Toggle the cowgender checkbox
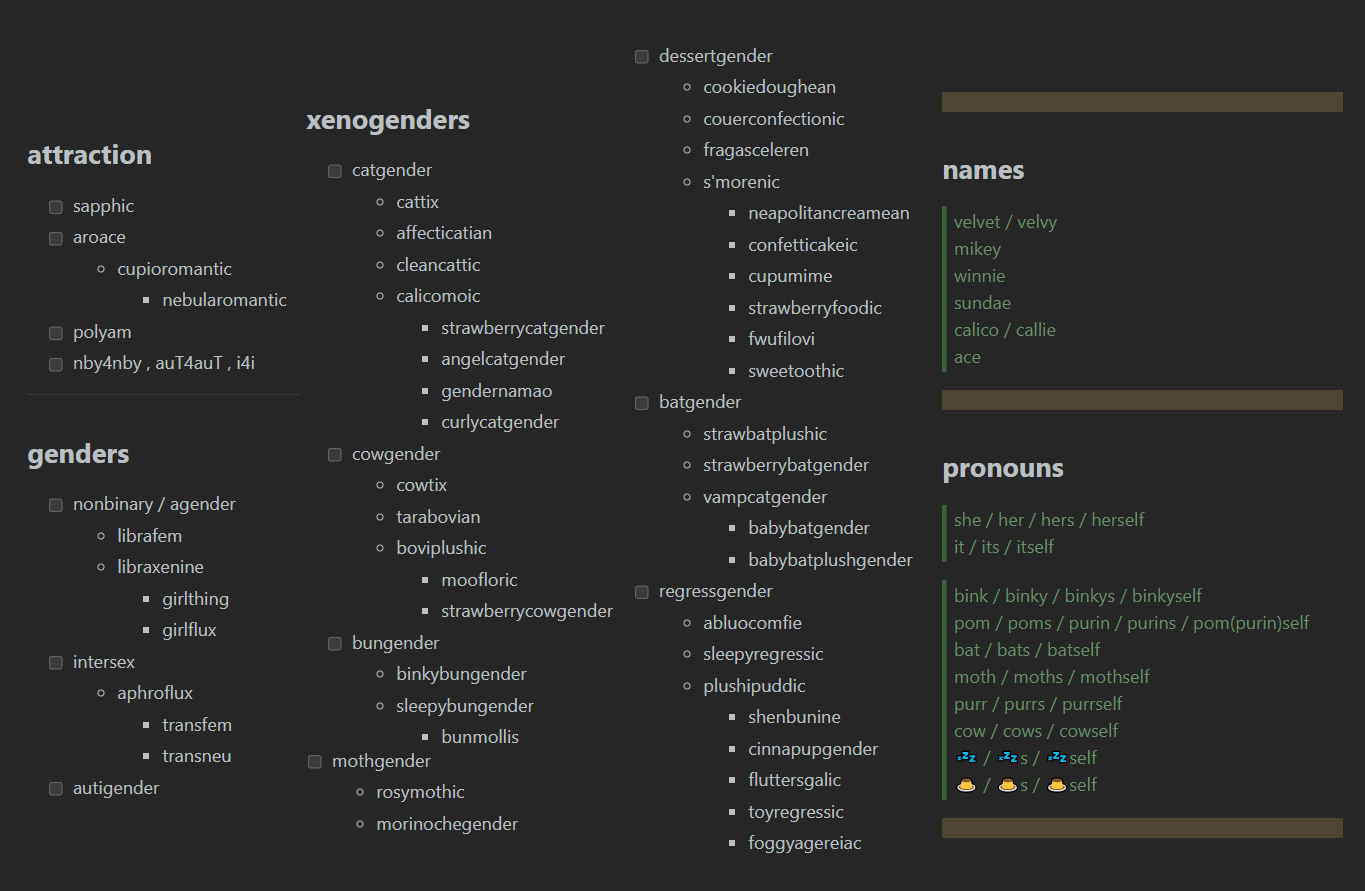This screenshot has height=891, width=1365. click(x=335, y=455)
